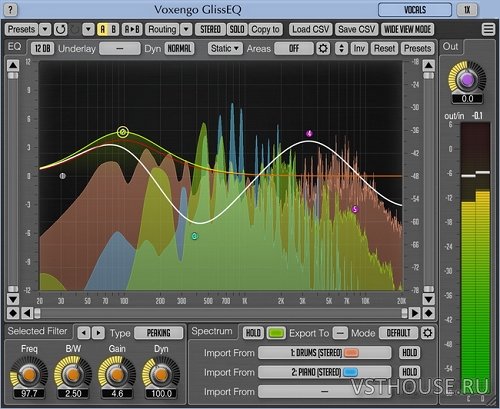Screen dimensions: 500x409
Task: Click the EQ Reset button
Action: pyautogui.click(x=384, y=49)
